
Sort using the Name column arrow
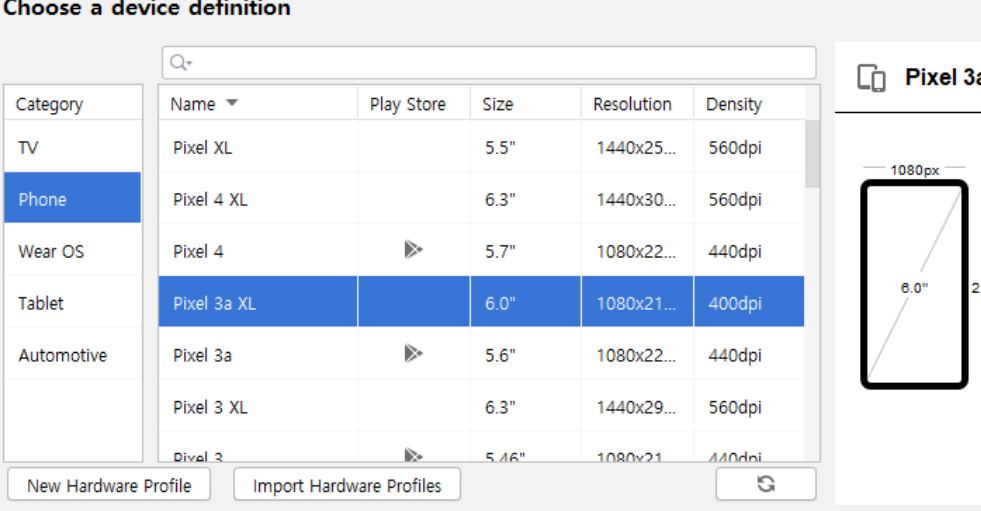coord(232,103)
